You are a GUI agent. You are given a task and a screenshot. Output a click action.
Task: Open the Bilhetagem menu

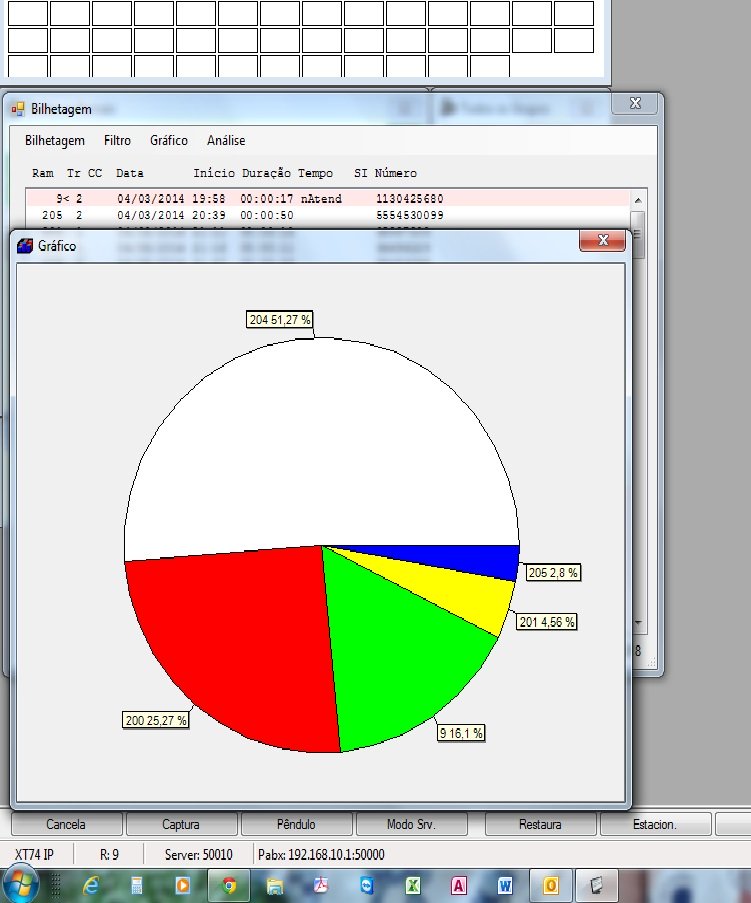click(x=55, y=141)
